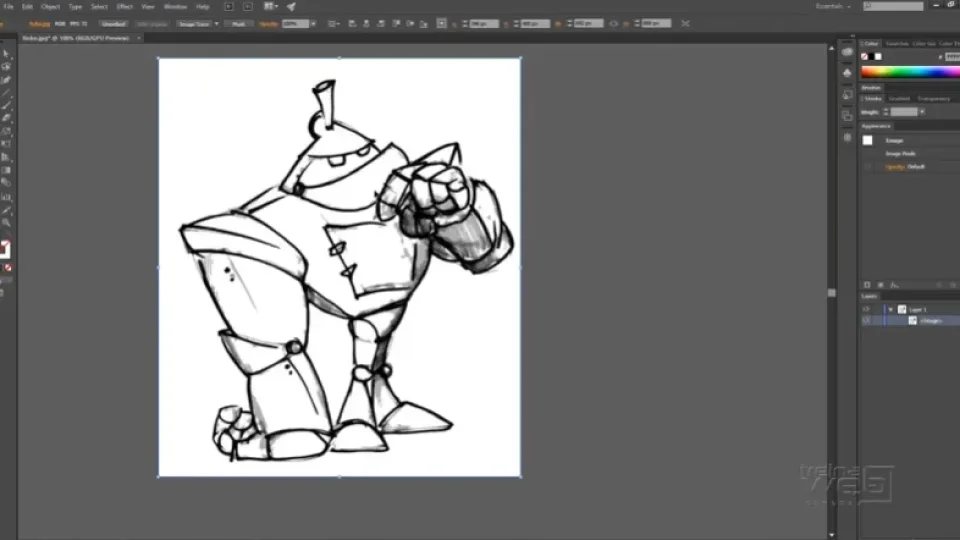Open Adobe Bridge from menu bar icon

point(229,7)
